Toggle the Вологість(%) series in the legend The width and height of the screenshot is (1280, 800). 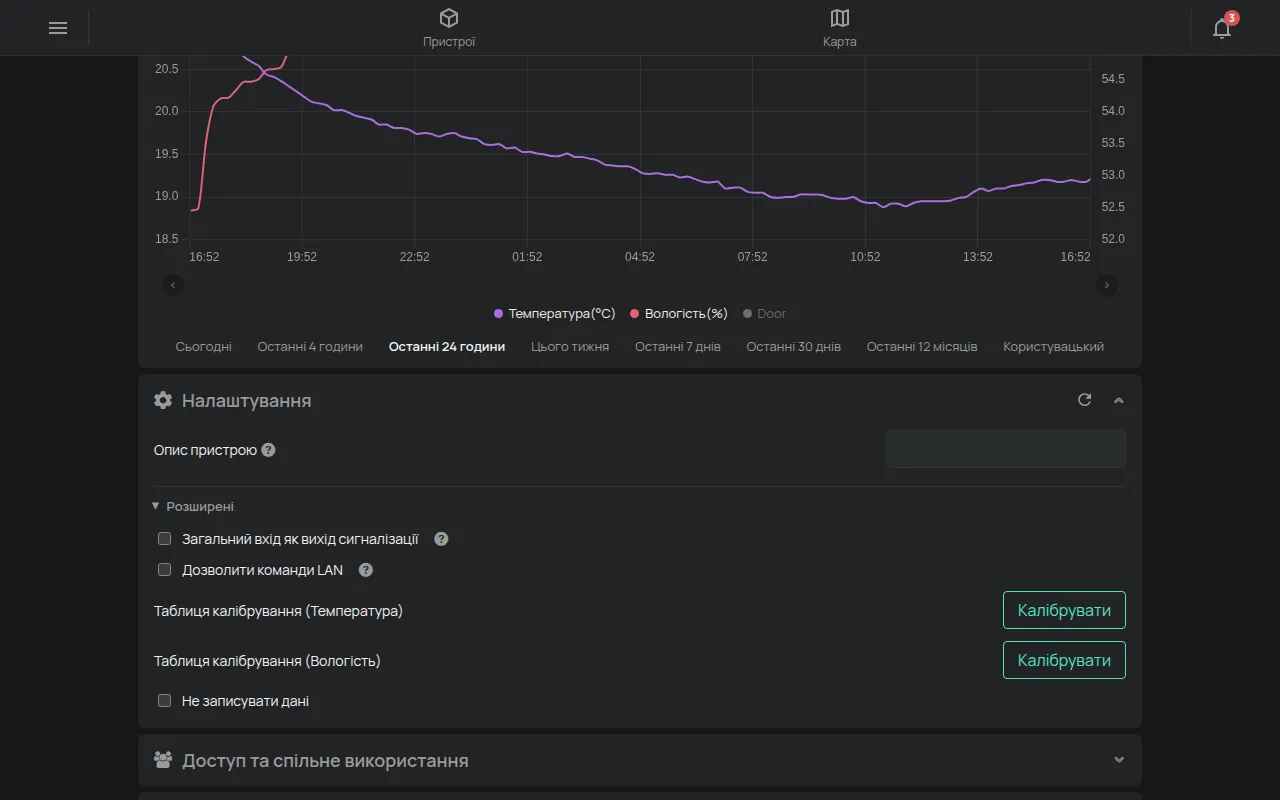point(678,314)
